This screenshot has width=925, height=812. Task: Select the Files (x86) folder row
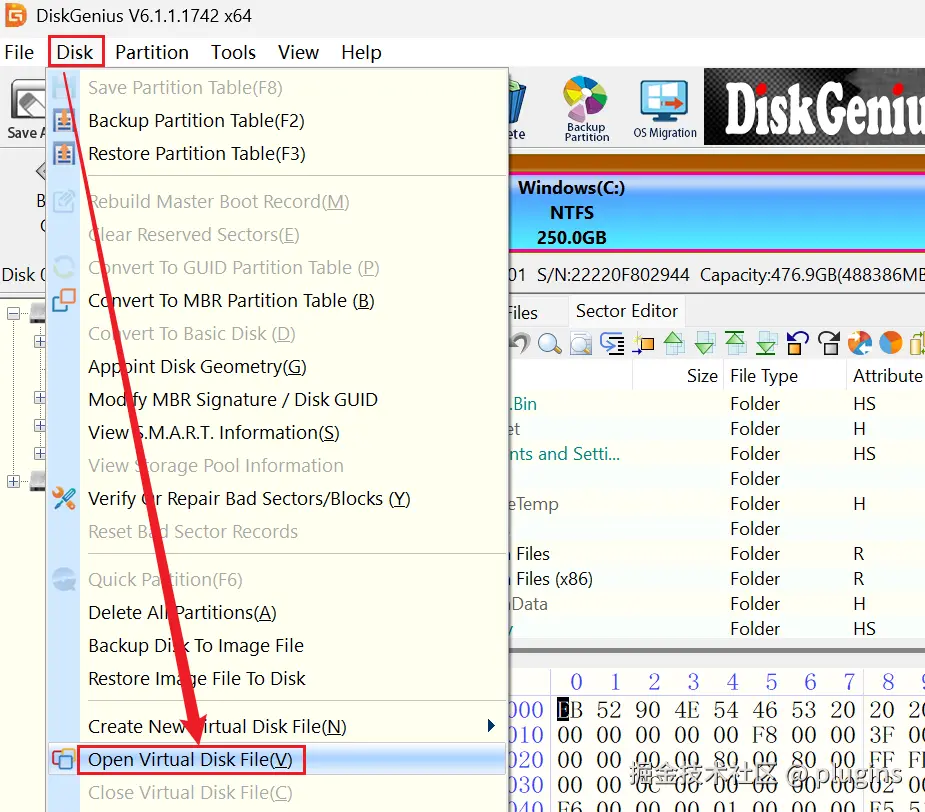[717, 579]
